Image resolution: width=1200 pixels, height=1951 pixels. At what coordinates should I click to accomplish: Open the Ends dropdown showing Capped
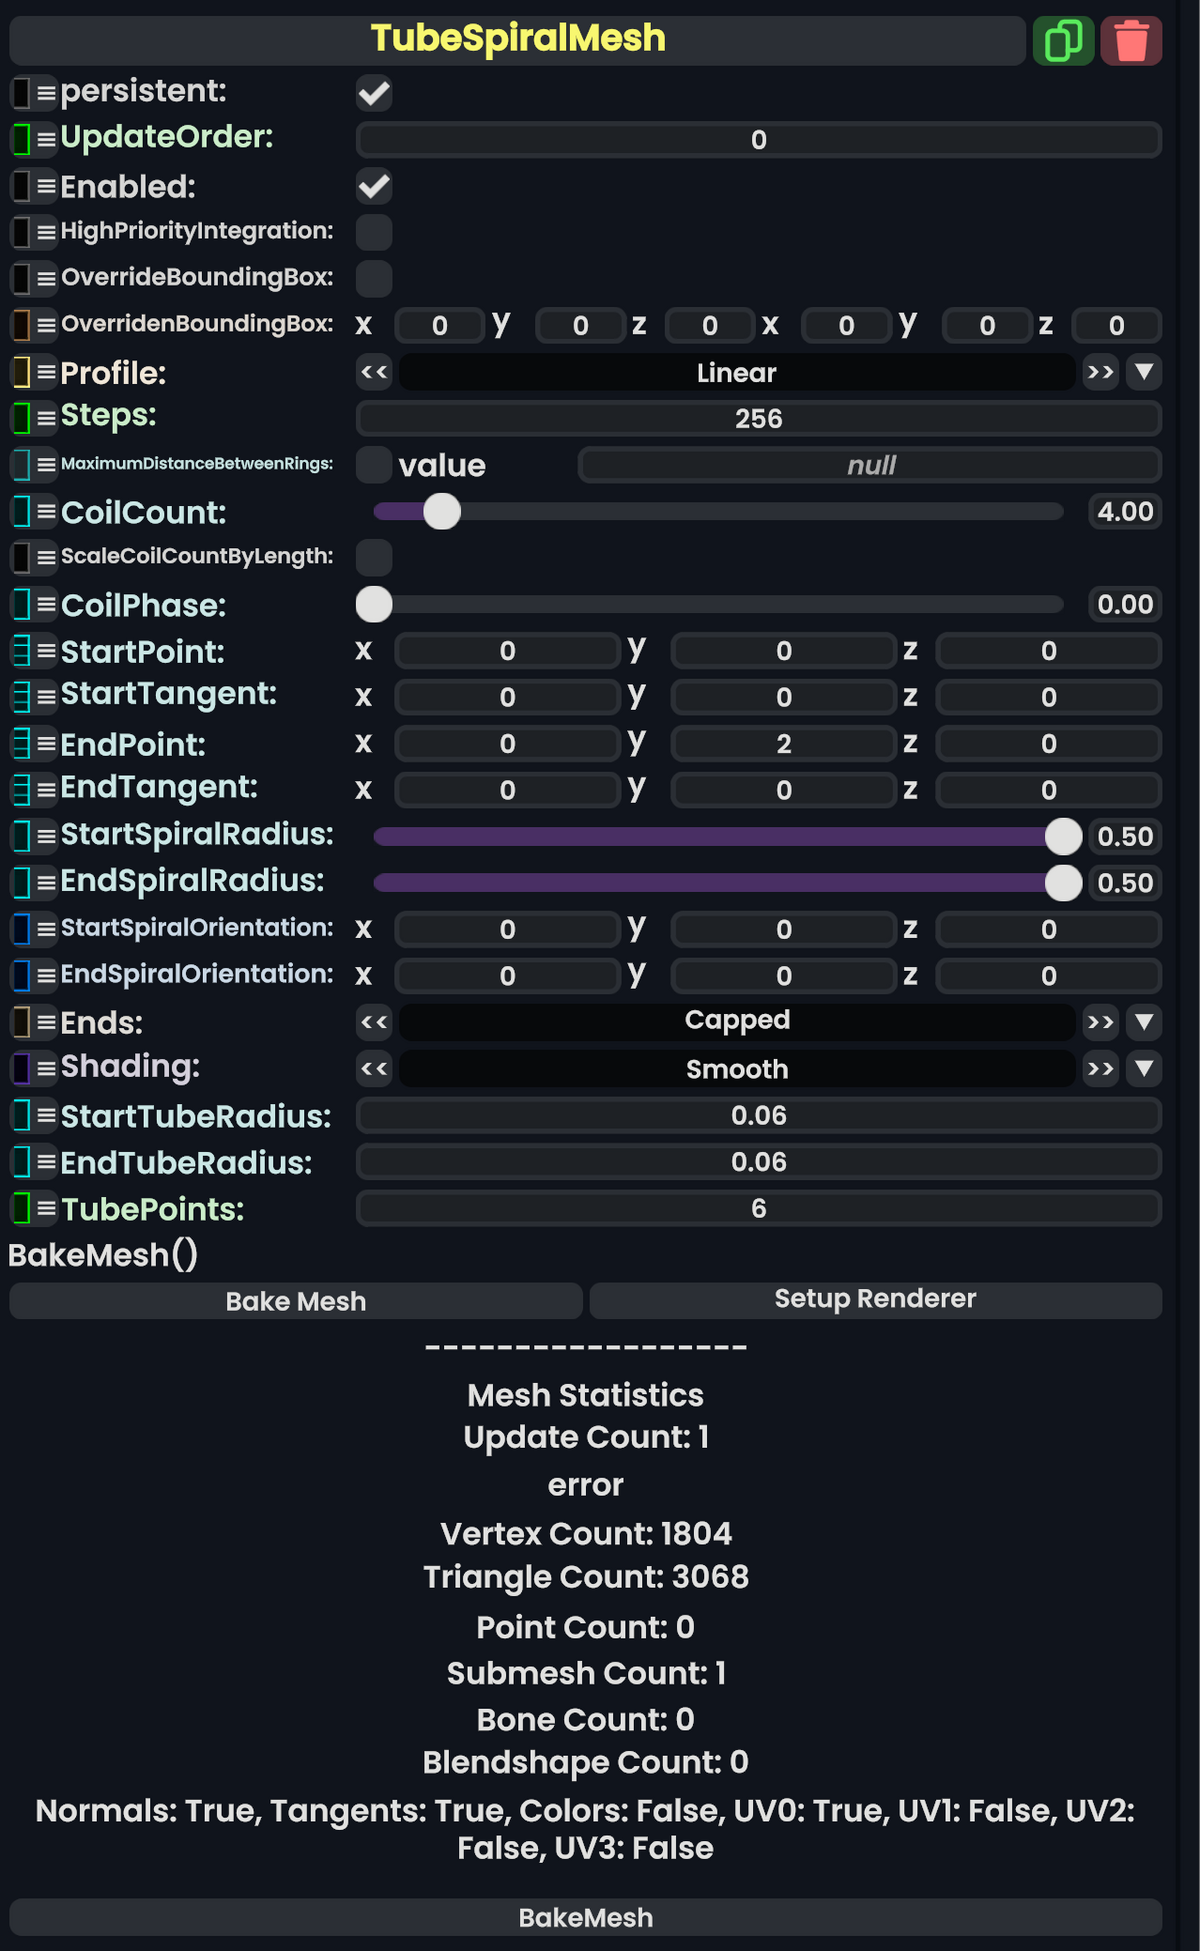(x=1143, y=1021)
